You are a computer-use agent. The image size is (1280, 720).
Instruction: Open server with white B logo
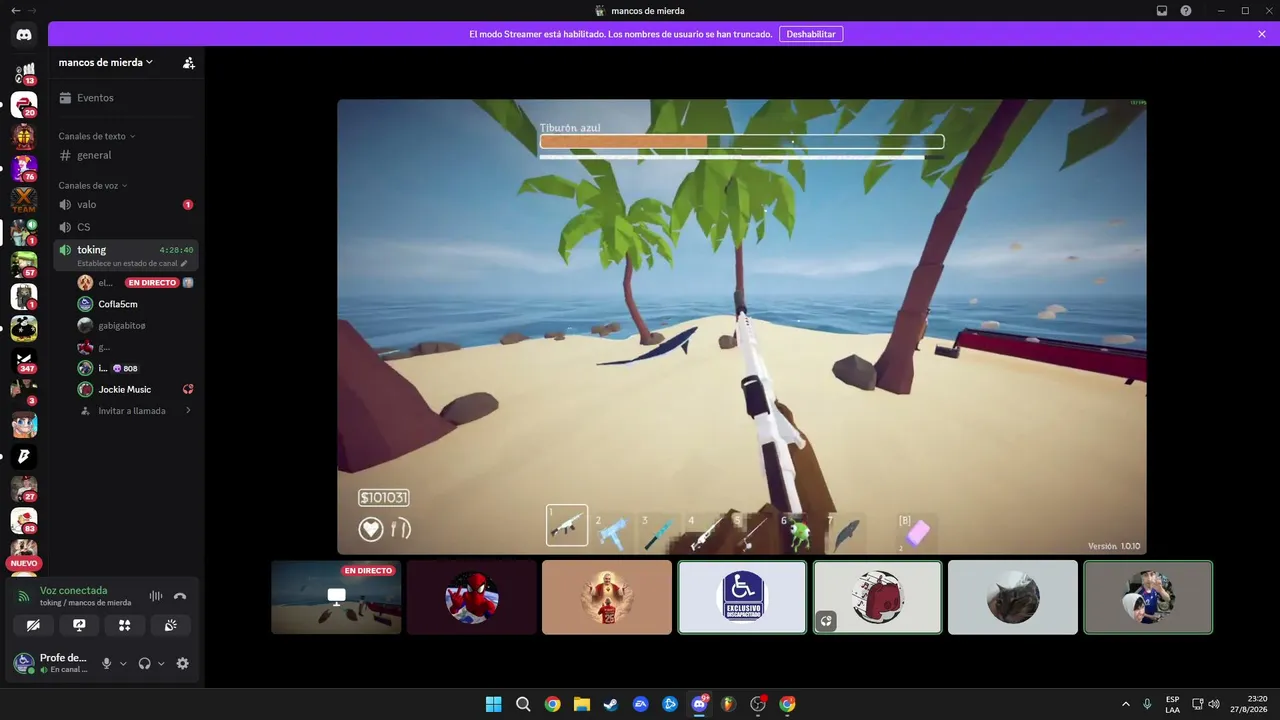click(x=24, y=456)
